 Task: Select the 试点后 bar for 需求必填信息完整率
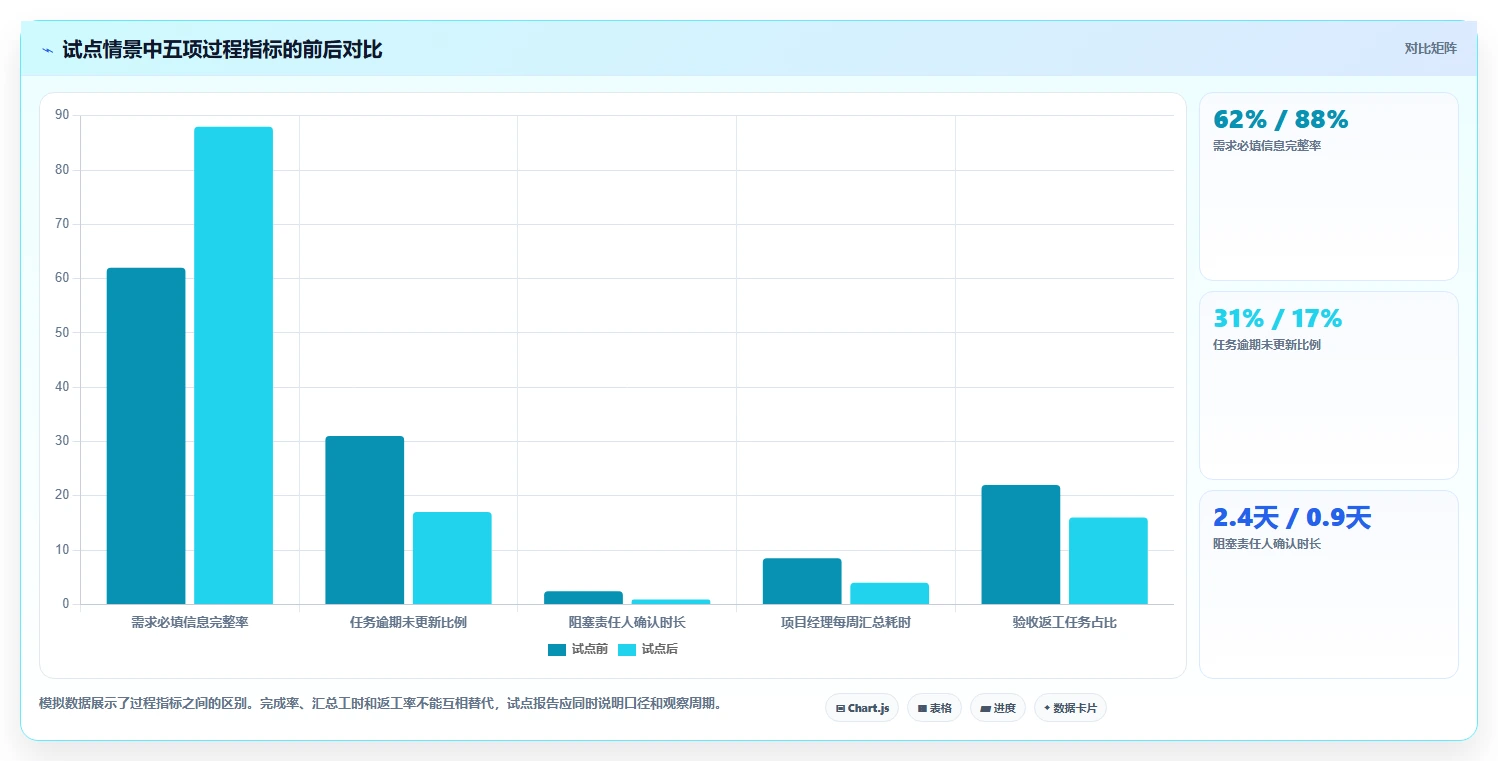[x=233, y=365]
